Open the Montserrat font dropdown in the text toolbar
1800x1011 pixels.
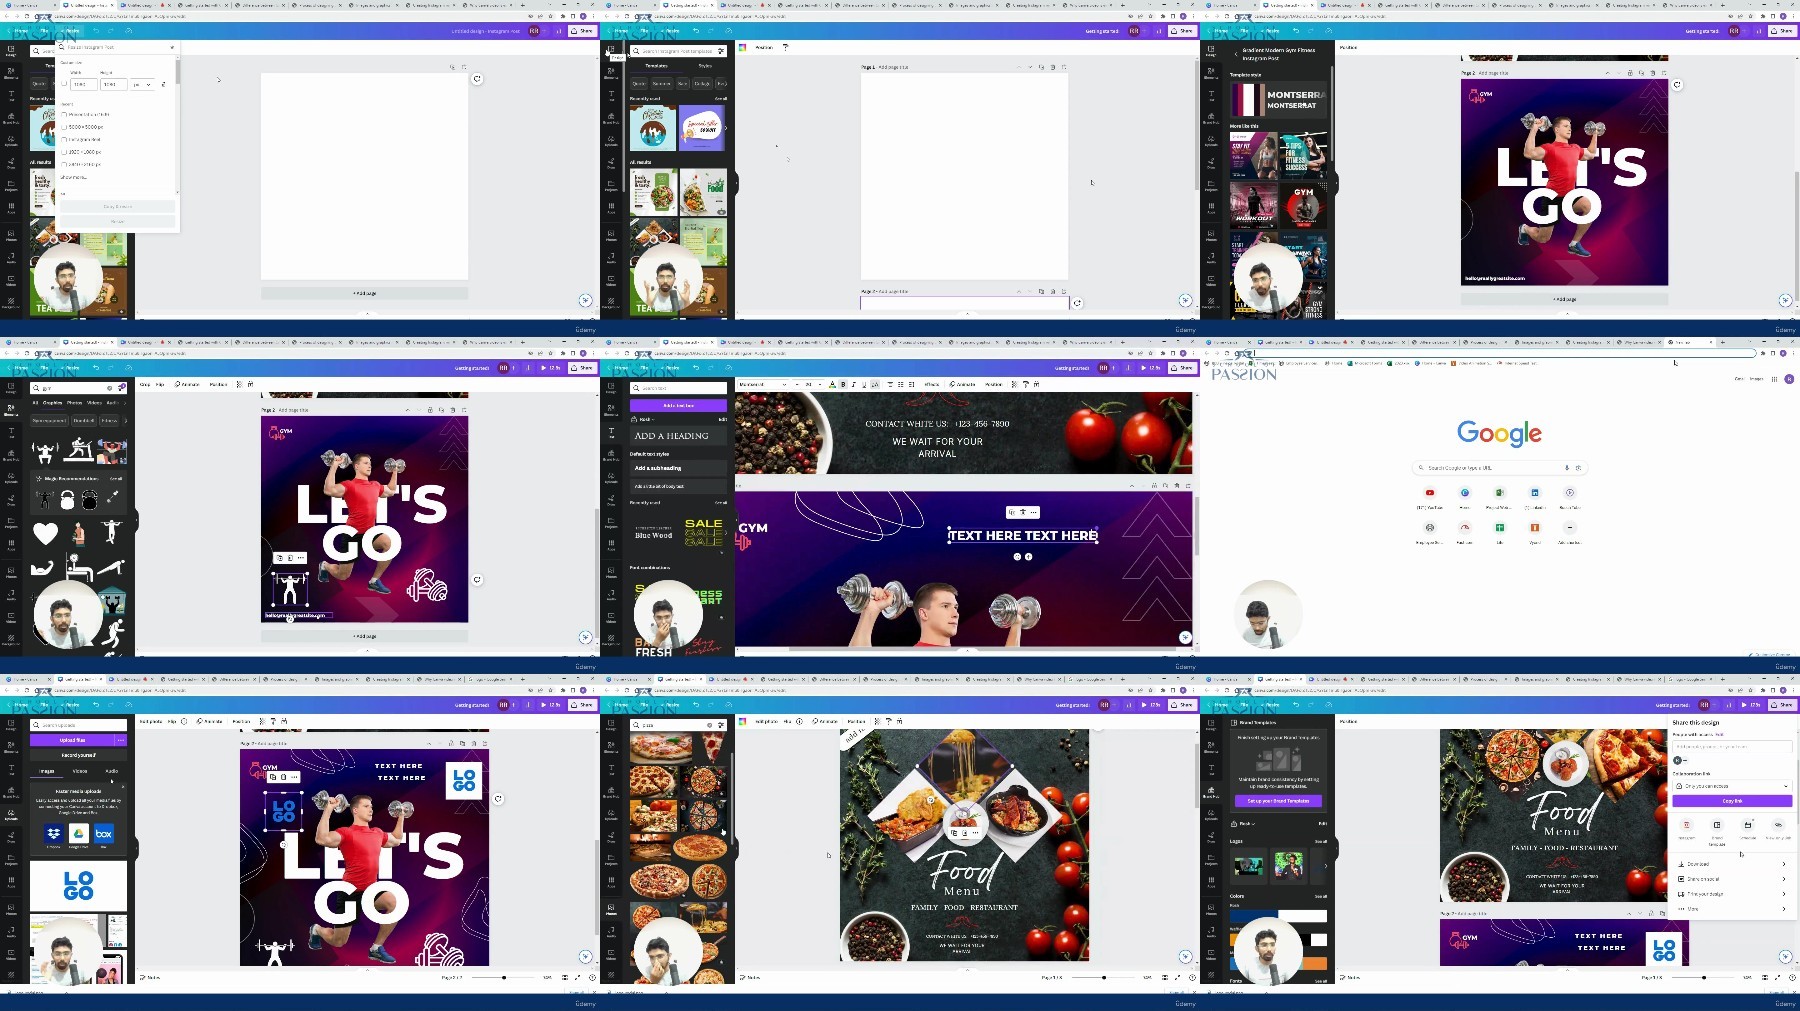tap(764, 384)
